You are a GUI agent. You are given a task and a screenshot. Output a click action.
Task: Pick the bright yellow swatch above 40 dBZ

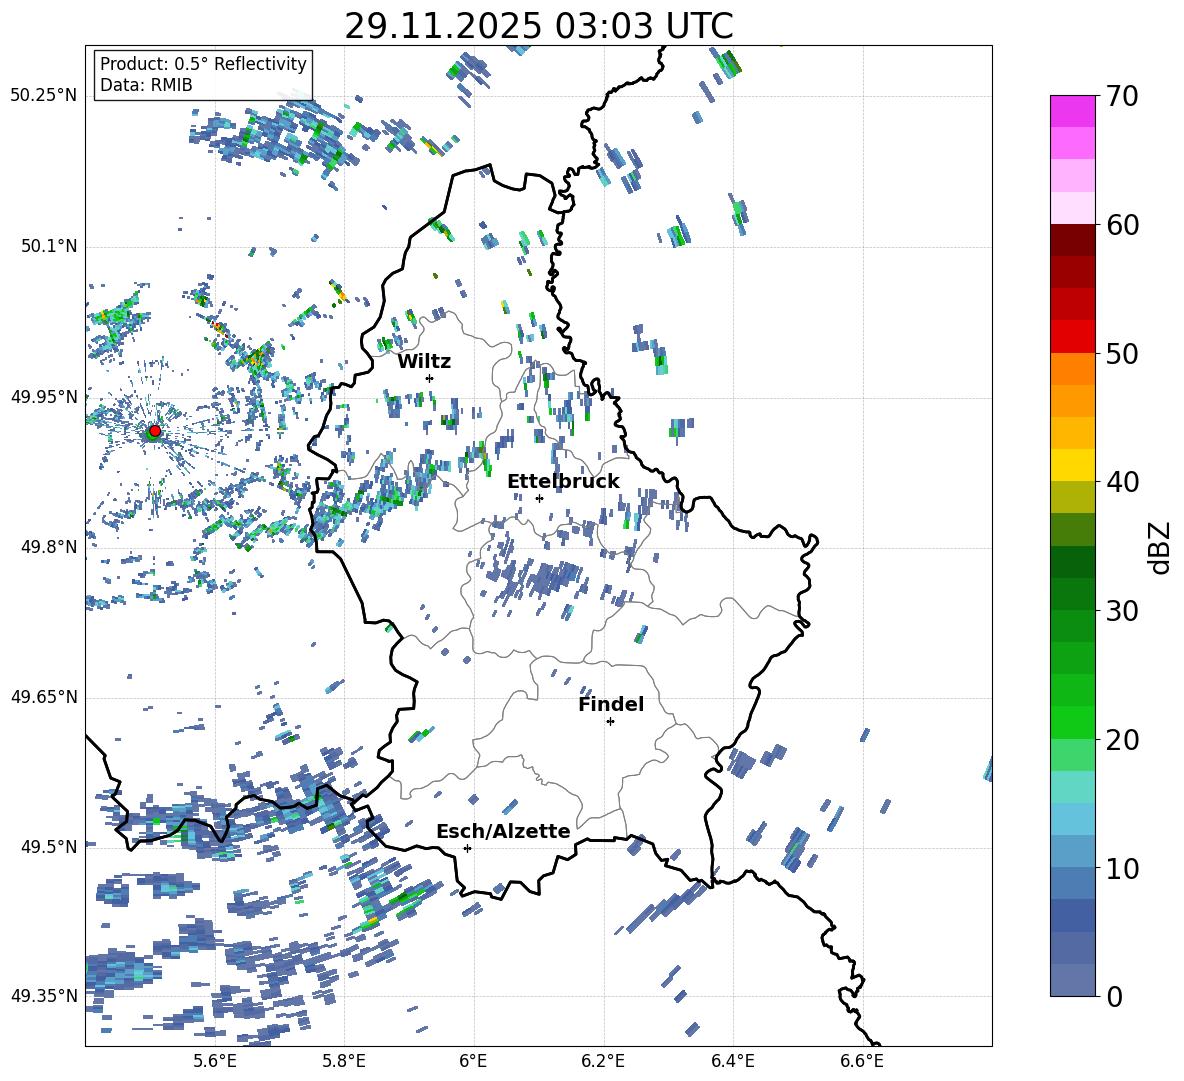(1073, 465)
